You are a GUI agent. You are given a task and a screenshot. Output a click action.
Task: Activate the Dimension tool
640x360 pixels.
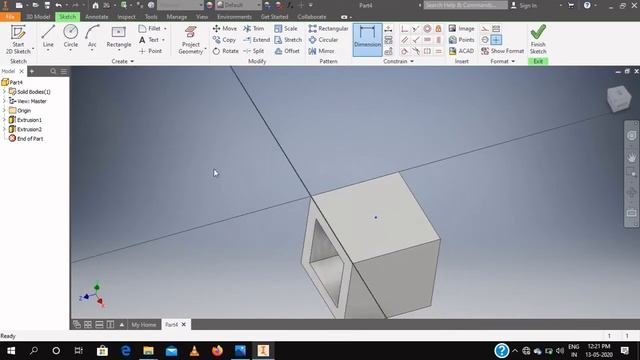pos(367,40)
